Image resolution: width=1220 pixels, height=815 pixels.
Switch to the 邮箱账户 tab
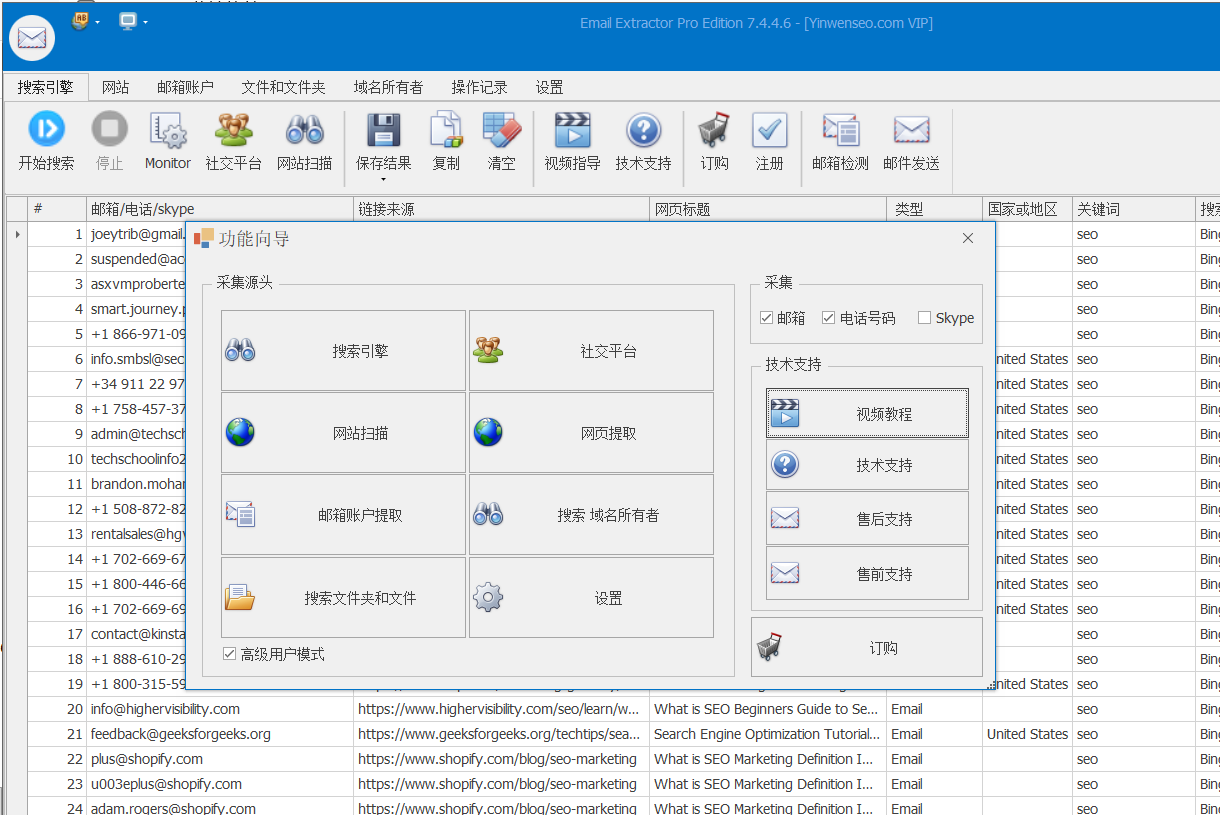tap(185, 87)
